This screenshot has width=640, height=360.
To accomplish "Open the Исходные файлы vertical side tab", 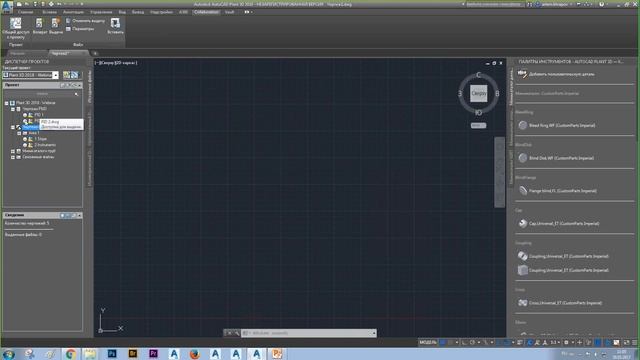I will (x=90, y=86).
